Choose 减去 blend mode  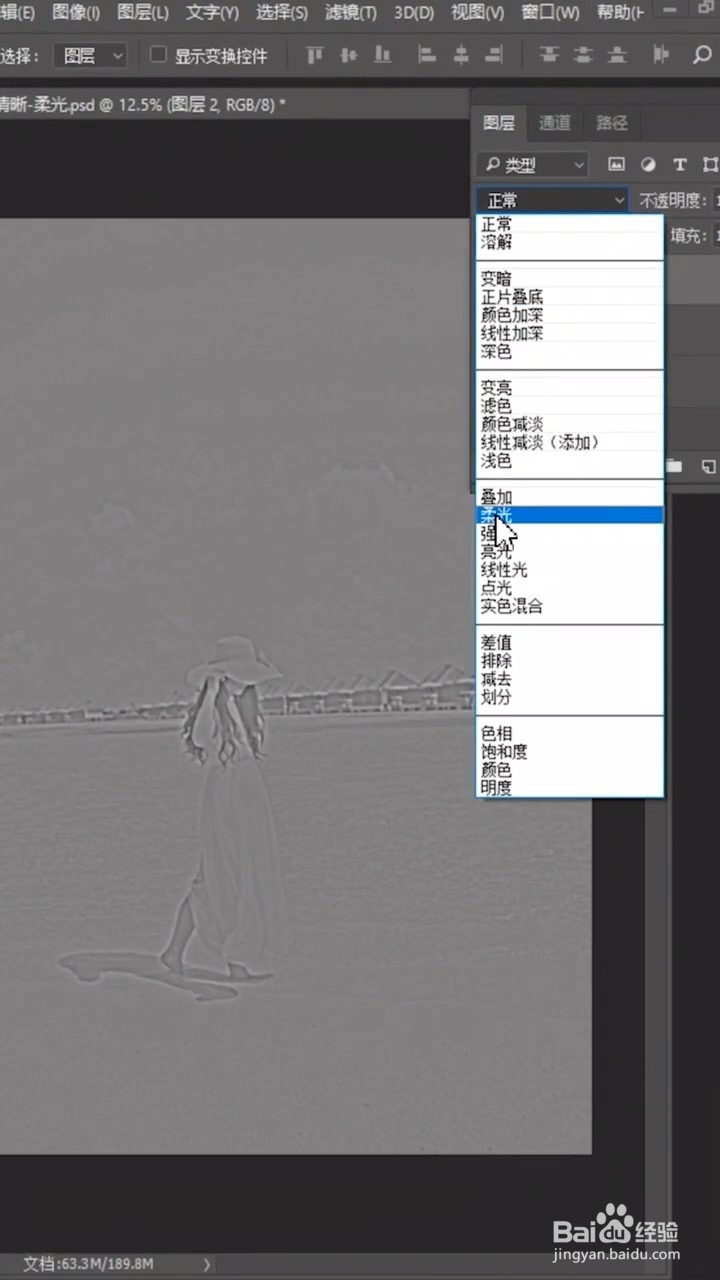pyautogui.click(x=568, y=679)
